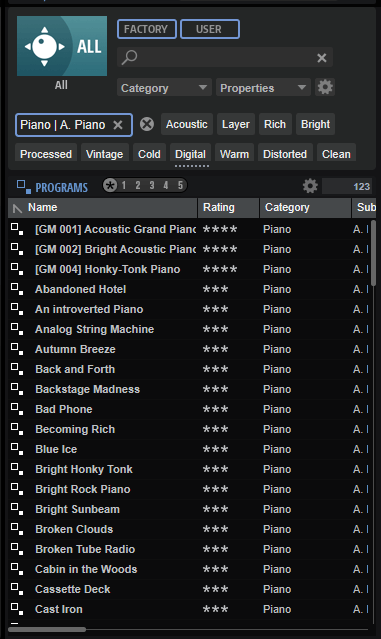Reset all filters with circled X icon
This screenshot has height=639, width=381.
(x=147, y=124)
